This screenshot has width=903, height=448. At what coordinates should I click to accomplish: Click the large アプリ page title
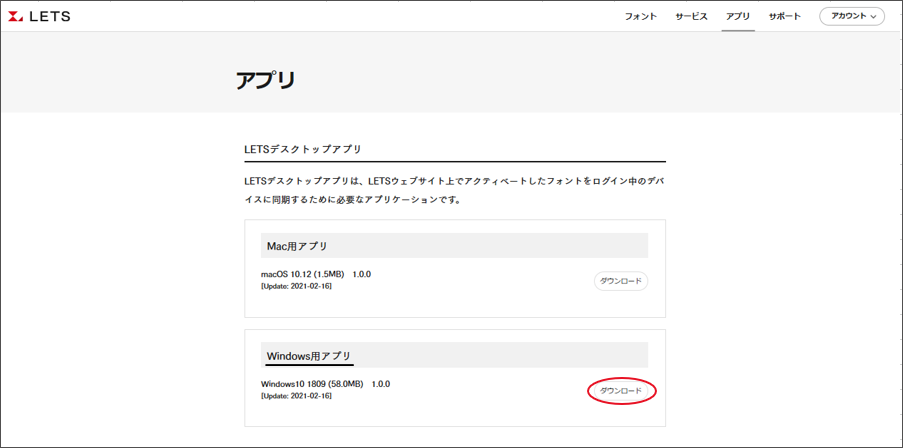[266, 81]
